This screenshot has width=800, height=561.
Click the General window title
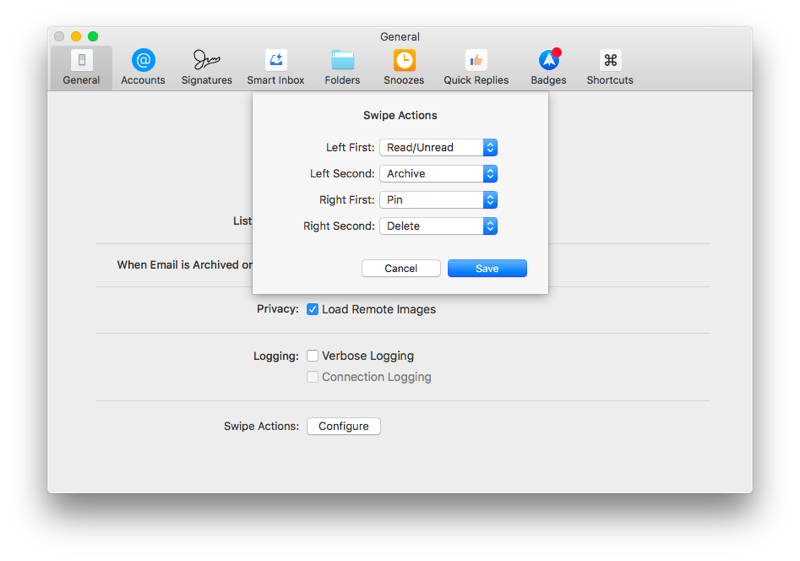(400, 37)
